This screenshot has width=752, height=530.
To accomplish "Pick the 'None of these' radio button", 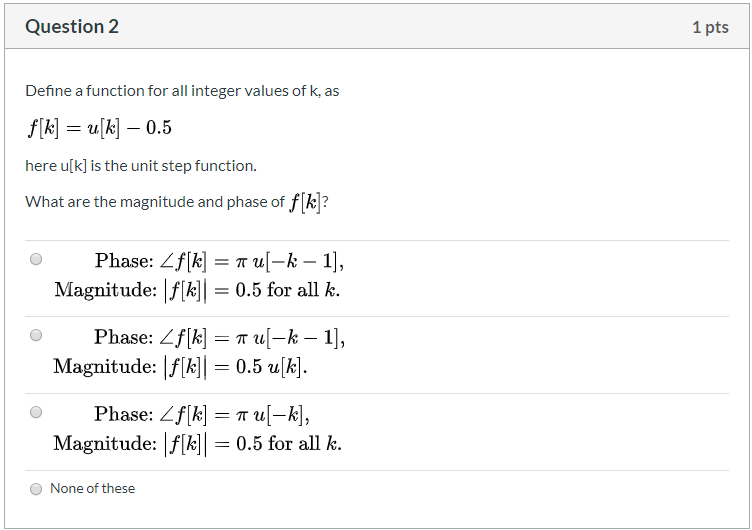I will [36, 489].
